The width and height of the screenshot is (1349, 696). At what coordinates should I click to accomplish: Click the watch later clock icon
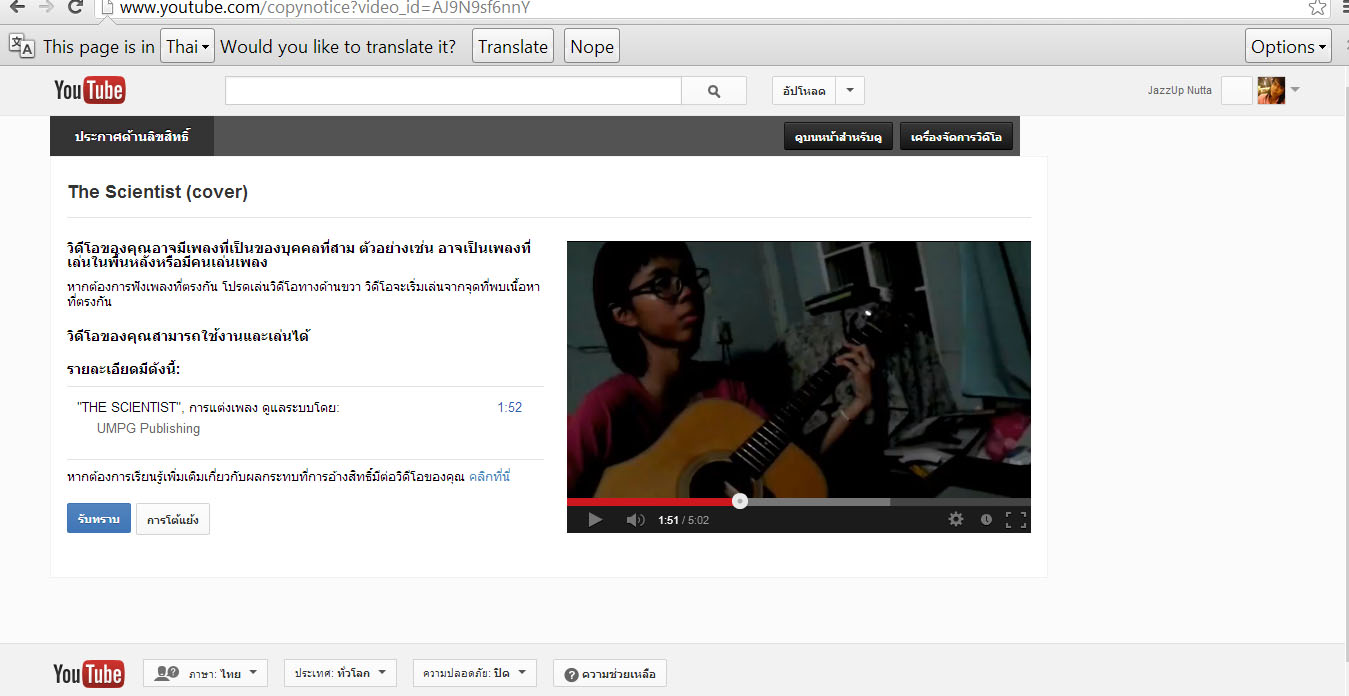pyautogui.click(x=986, y=519)
